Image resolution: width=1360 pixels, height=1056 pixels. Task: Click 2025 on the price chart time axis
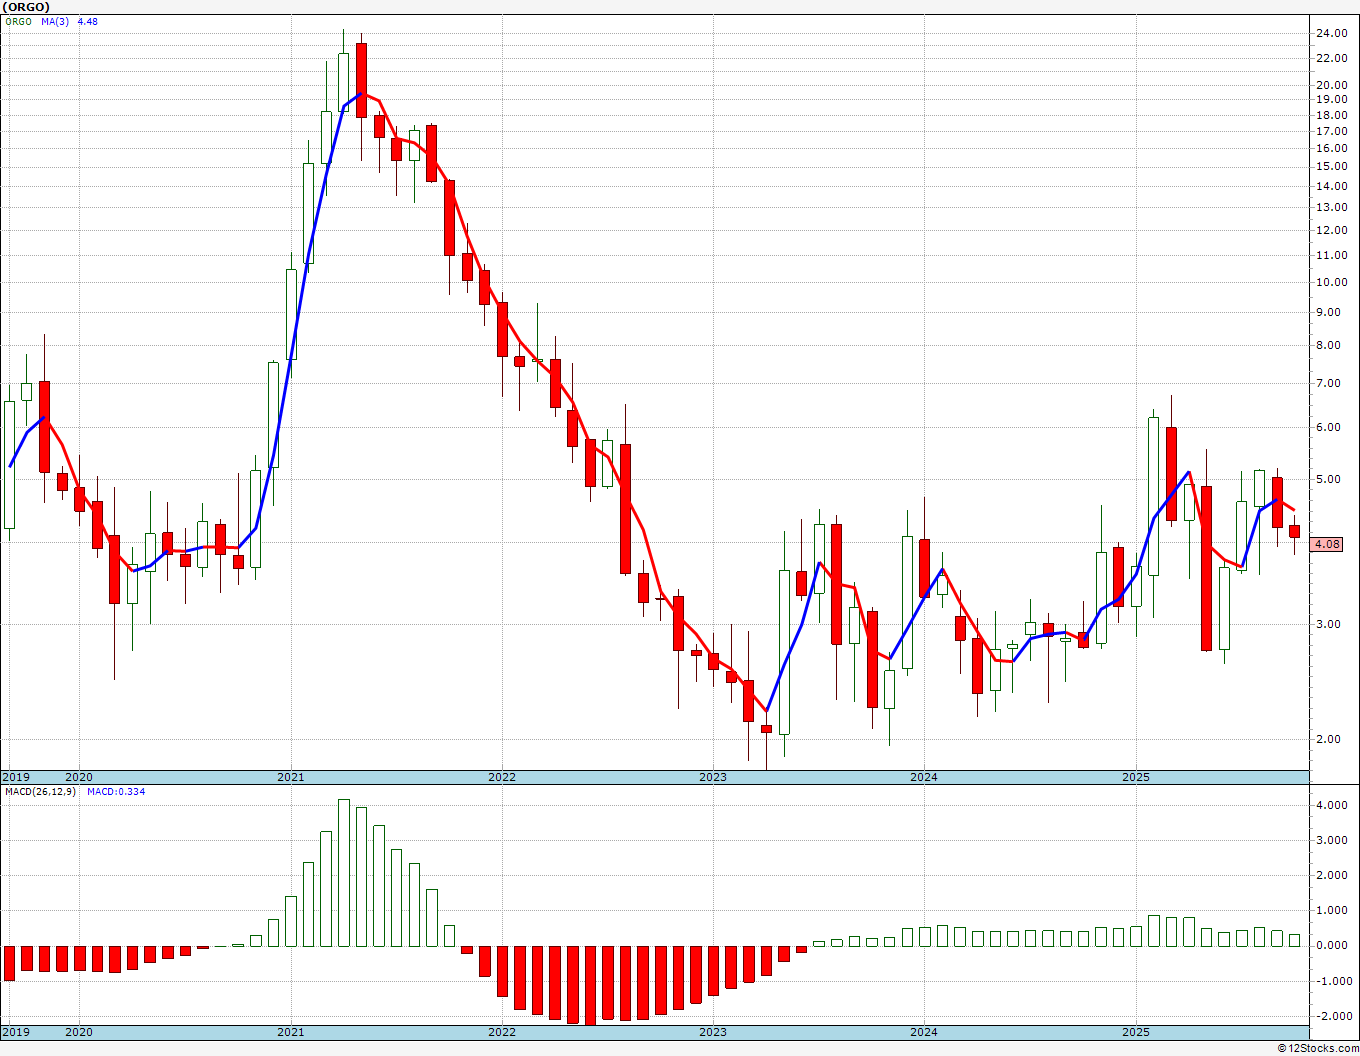[1135, 777]
